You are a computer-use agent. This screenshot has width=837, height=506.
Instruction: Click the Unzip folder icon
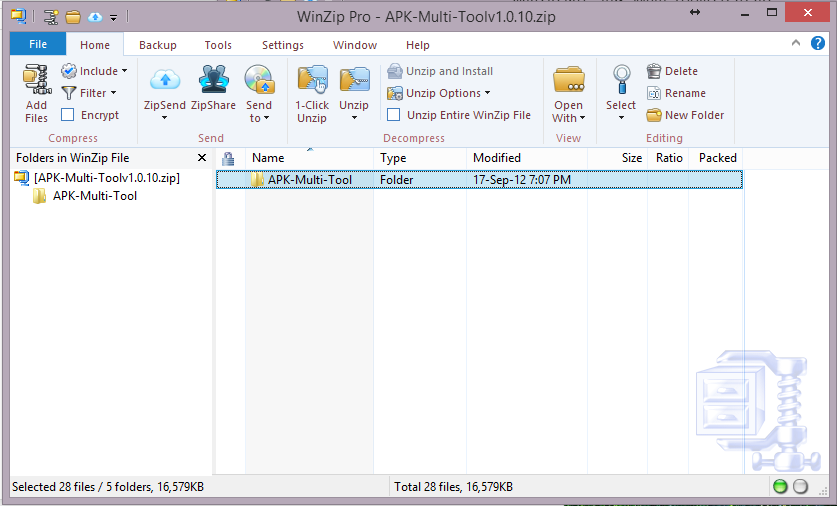click(354, 80)
